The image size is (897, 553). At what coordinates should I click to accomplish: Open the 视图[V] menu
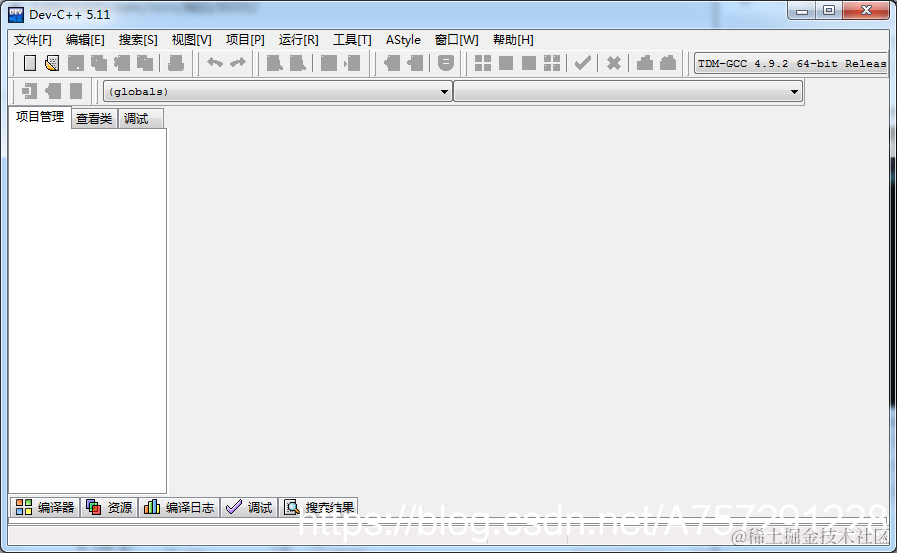click(192, 40)
